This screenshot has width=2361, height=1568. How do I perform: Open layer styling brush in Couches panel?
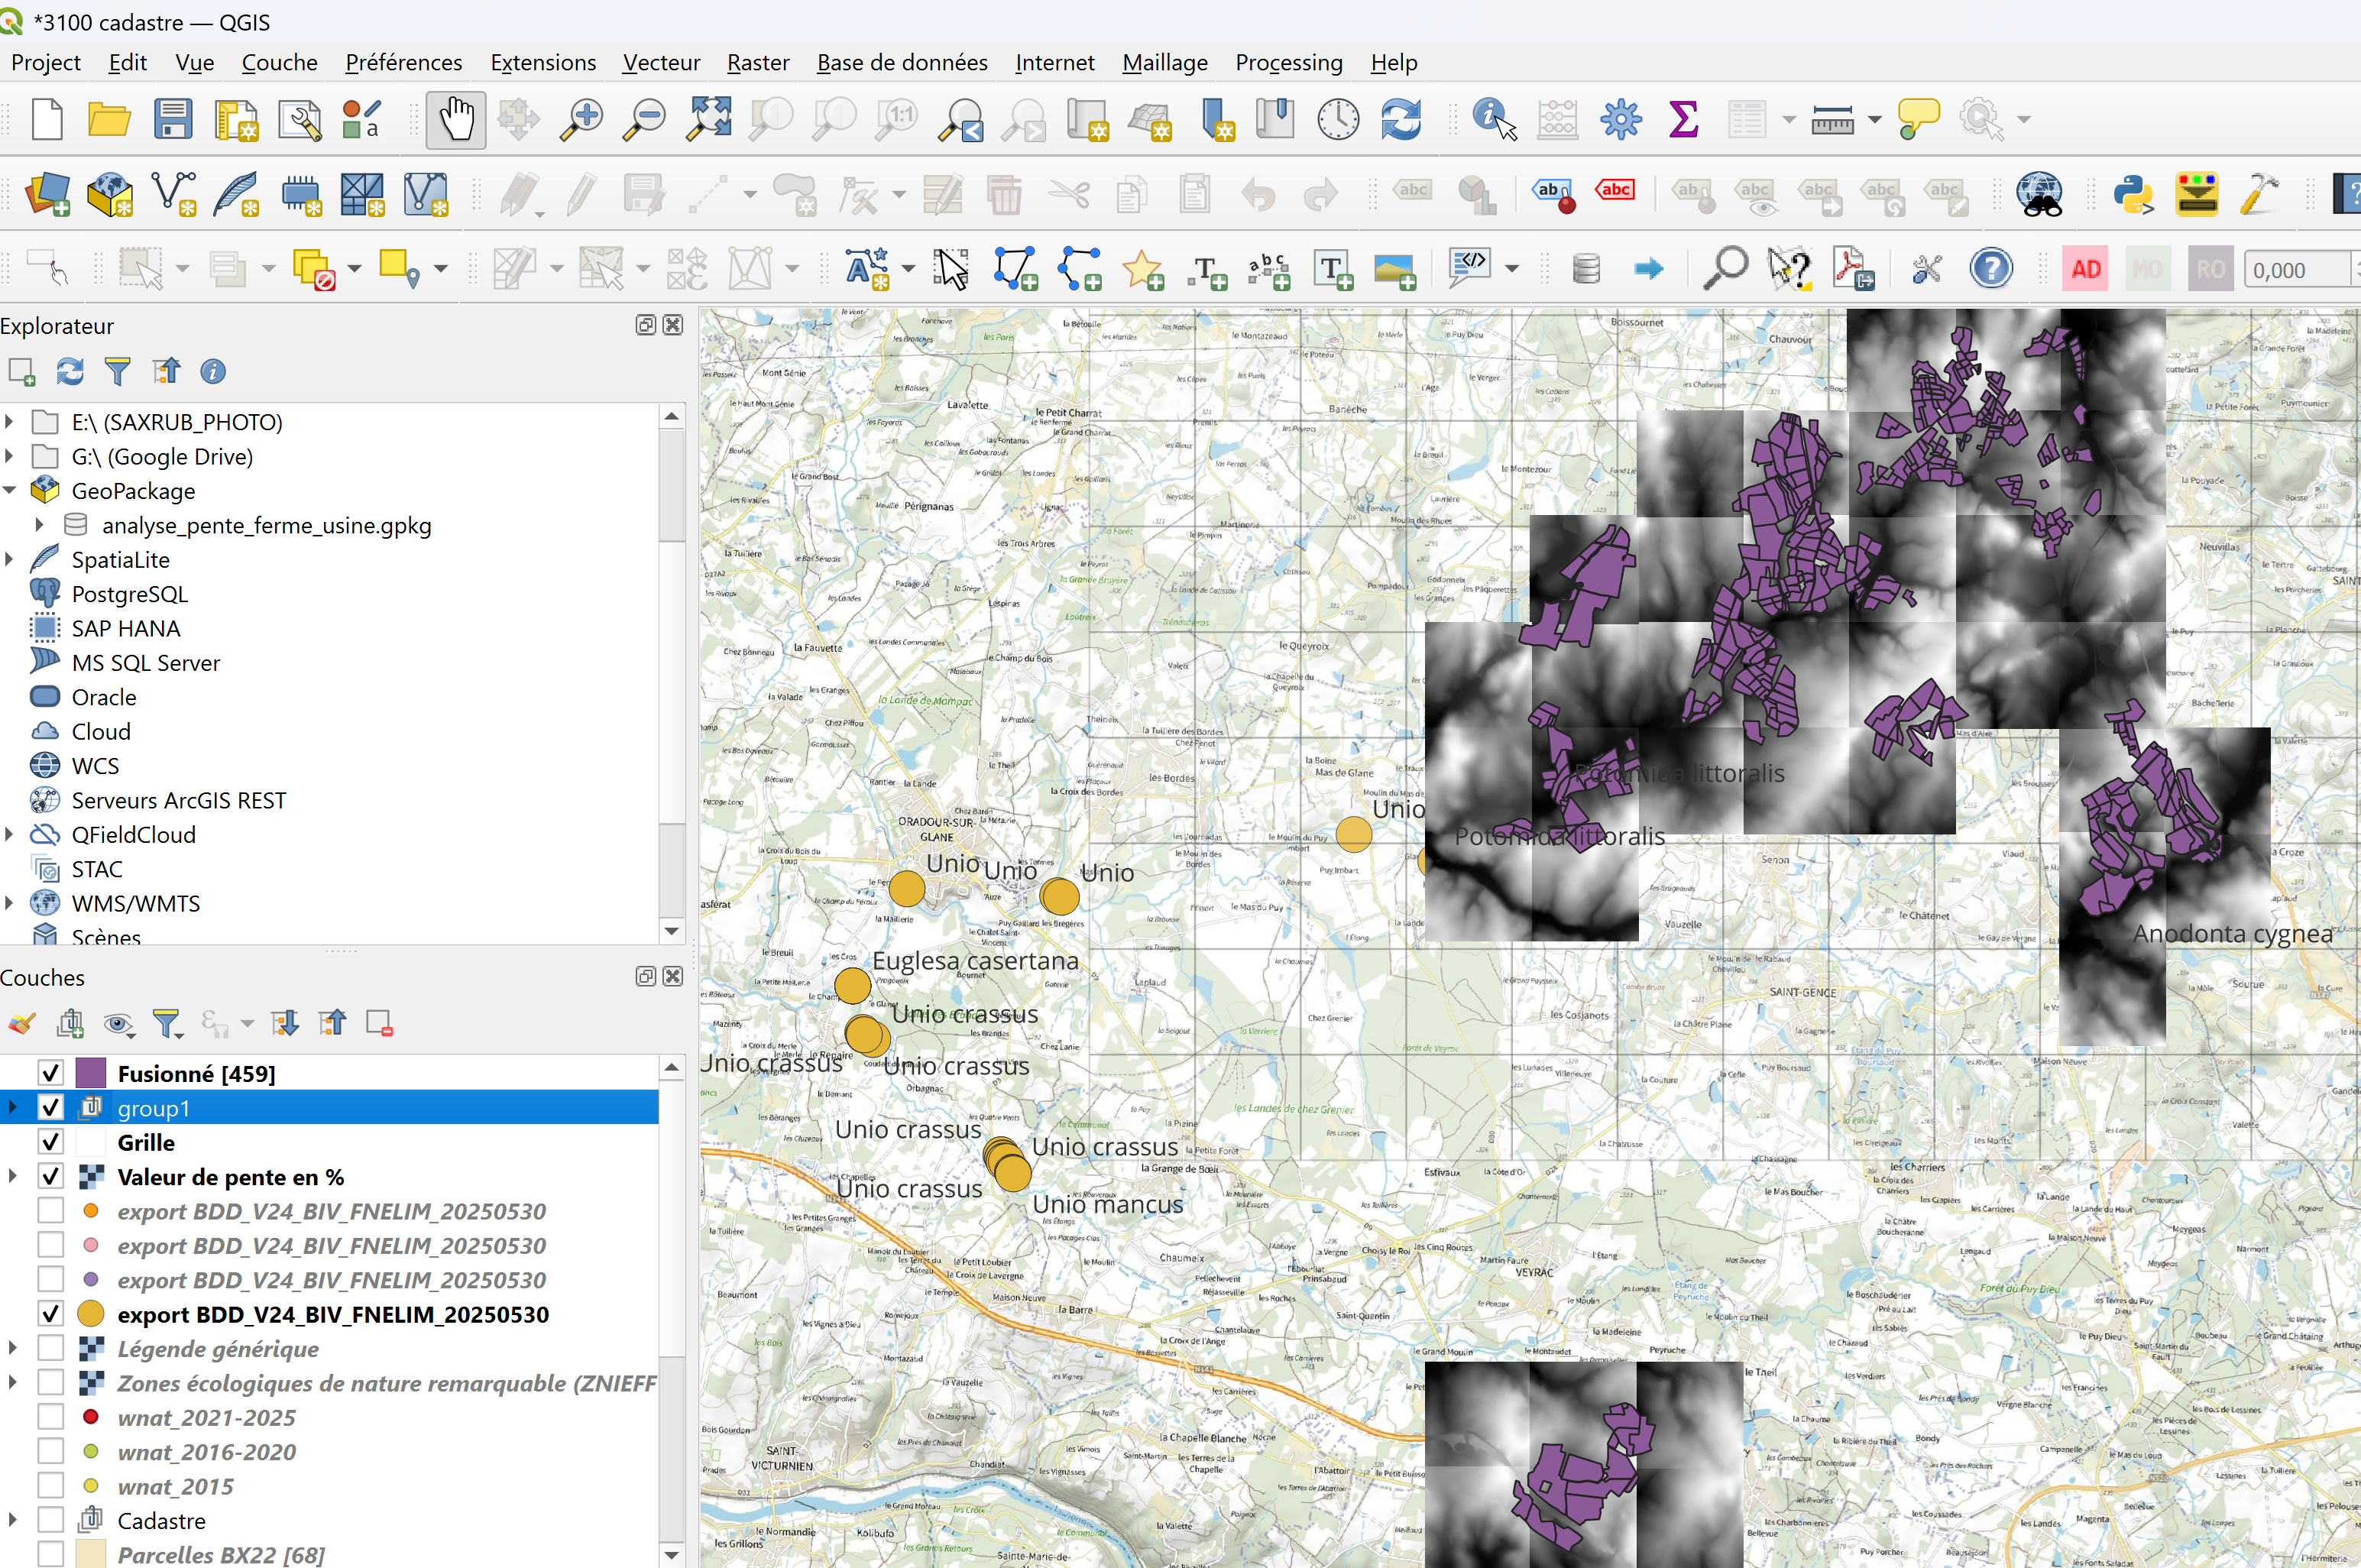[x=21, y=1023]
